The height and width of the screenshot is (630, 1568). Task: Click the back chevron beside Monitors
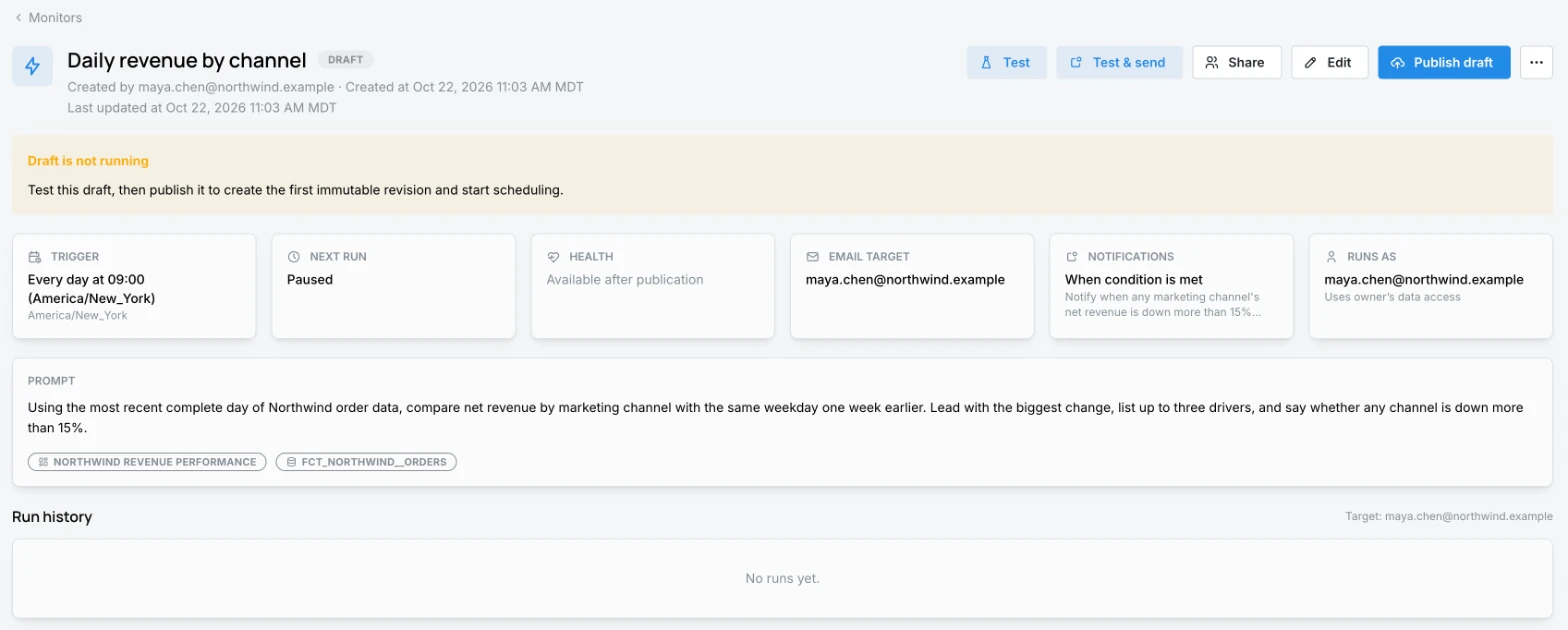pyautogui.click(x=18, y=17)
